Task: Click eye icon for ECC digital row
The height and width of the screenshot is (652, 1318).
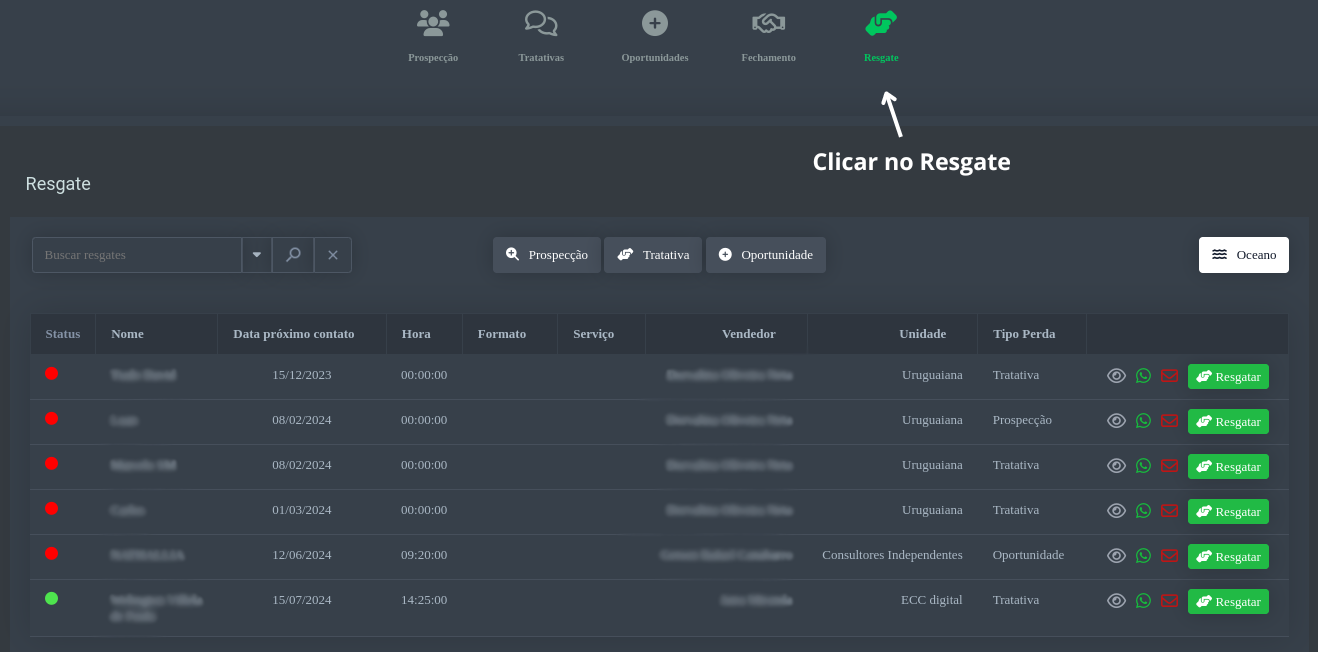Action: click(1116, 601)
